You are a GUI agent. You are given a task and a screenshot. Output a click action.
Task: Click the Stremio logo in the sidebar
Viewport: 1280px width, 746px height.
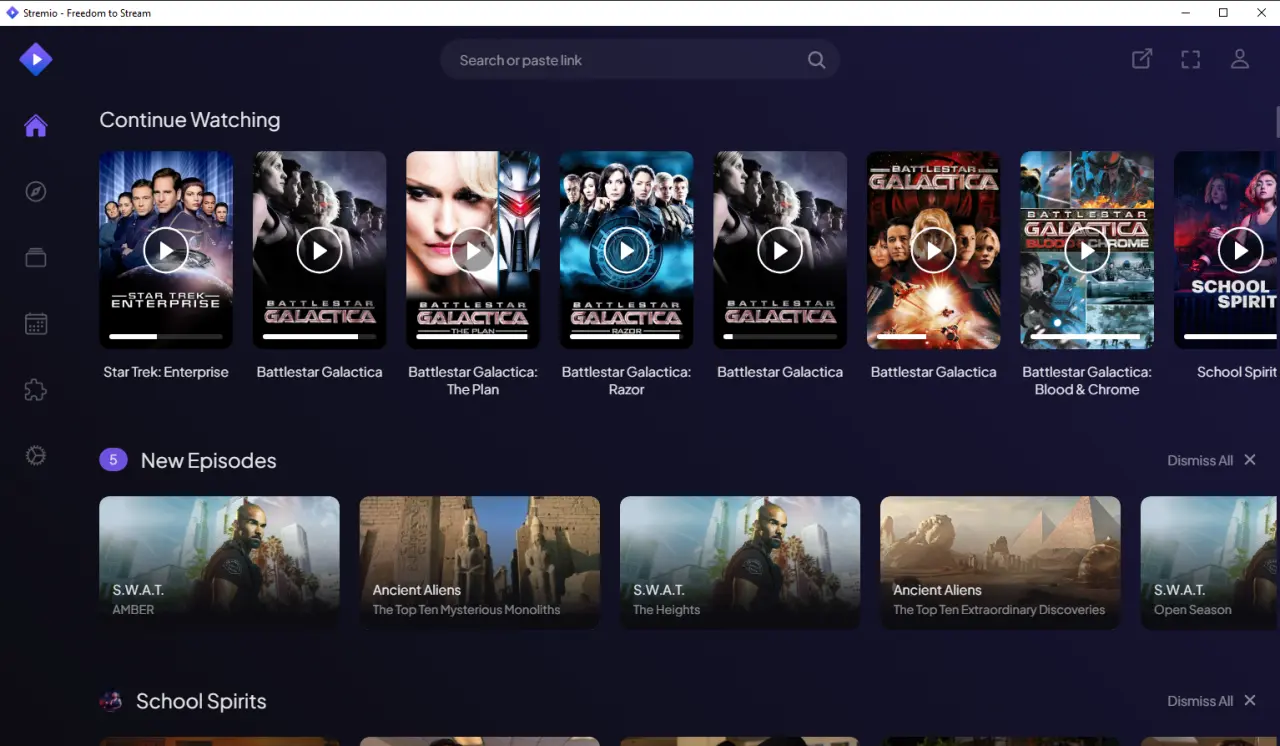point(36,60)
